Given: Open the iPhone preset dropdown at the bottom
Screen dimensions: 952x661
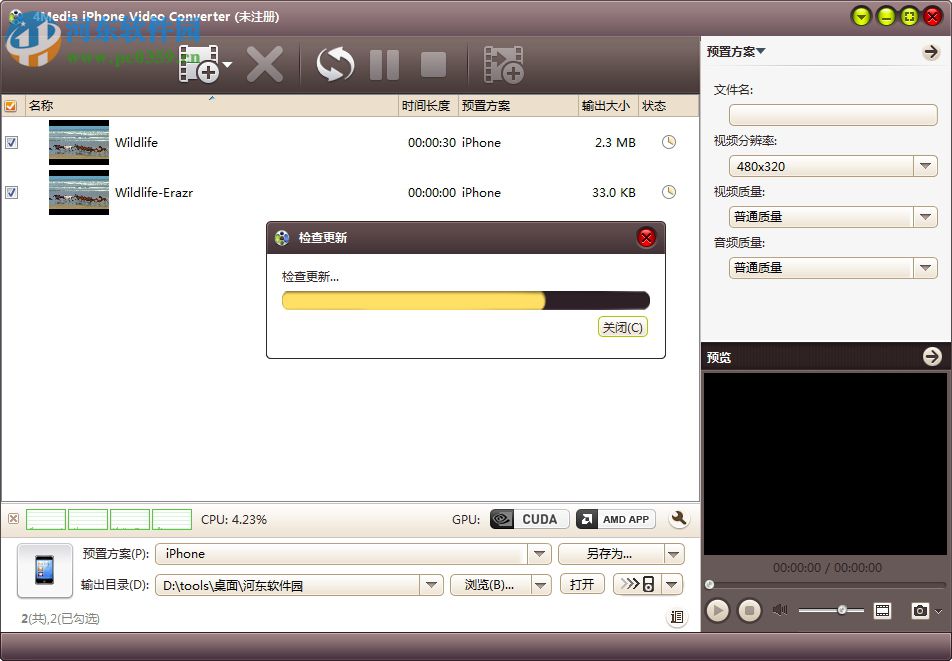Looking at the screenshot, I should click(539, 553).
